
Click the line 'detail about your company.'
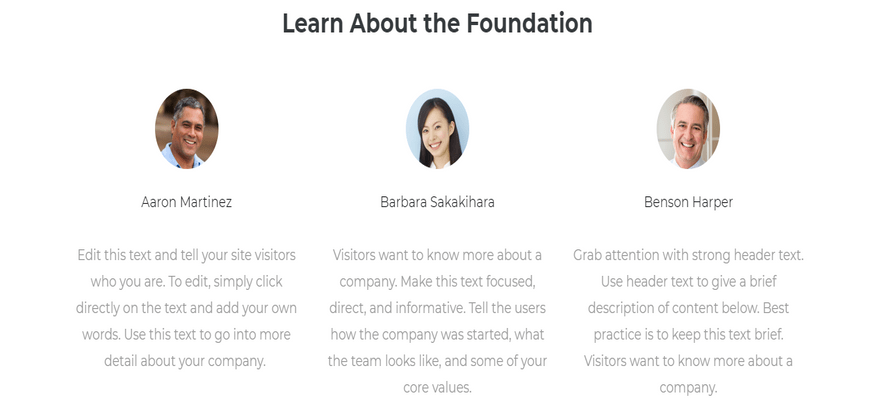pos(185,361)
